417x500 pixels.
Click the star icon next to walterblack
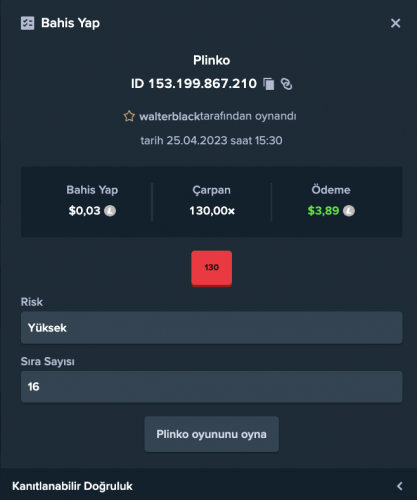[129, 116]
